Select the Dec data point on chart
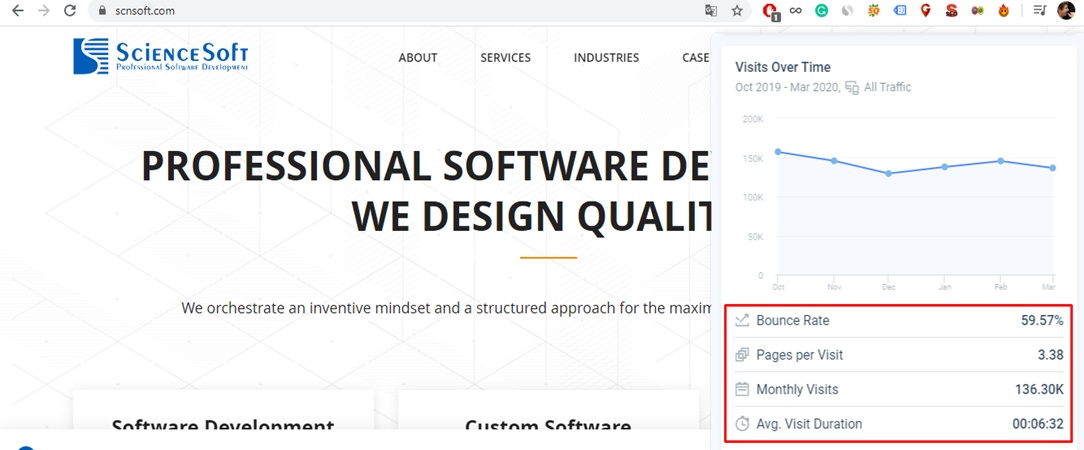This screenshot has height=450, width=1084. (888, 174)
